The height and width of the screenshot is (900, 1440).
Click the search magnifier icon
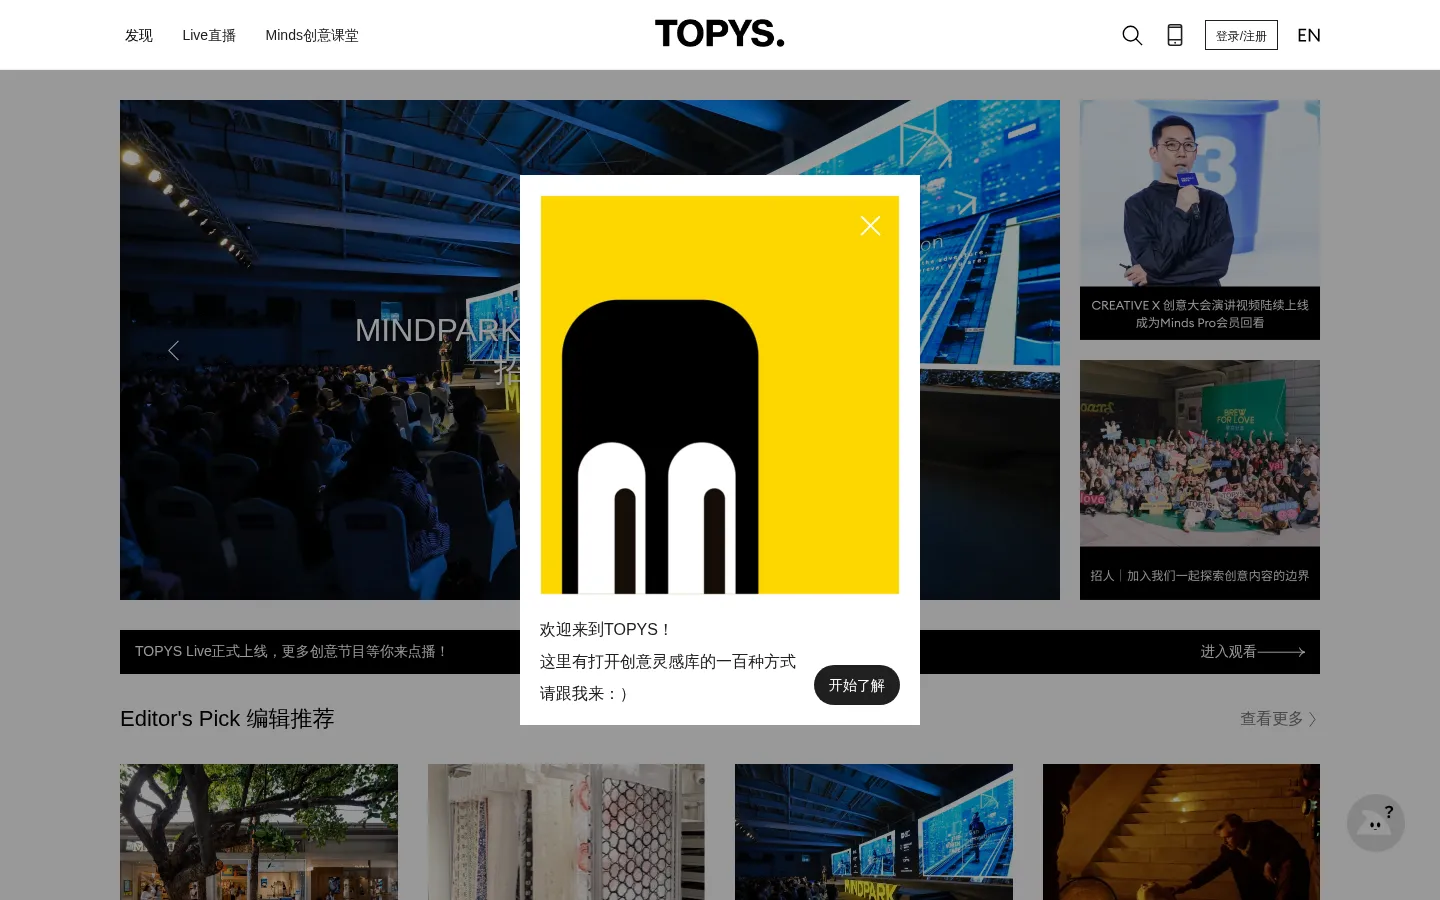(1132, 35)
